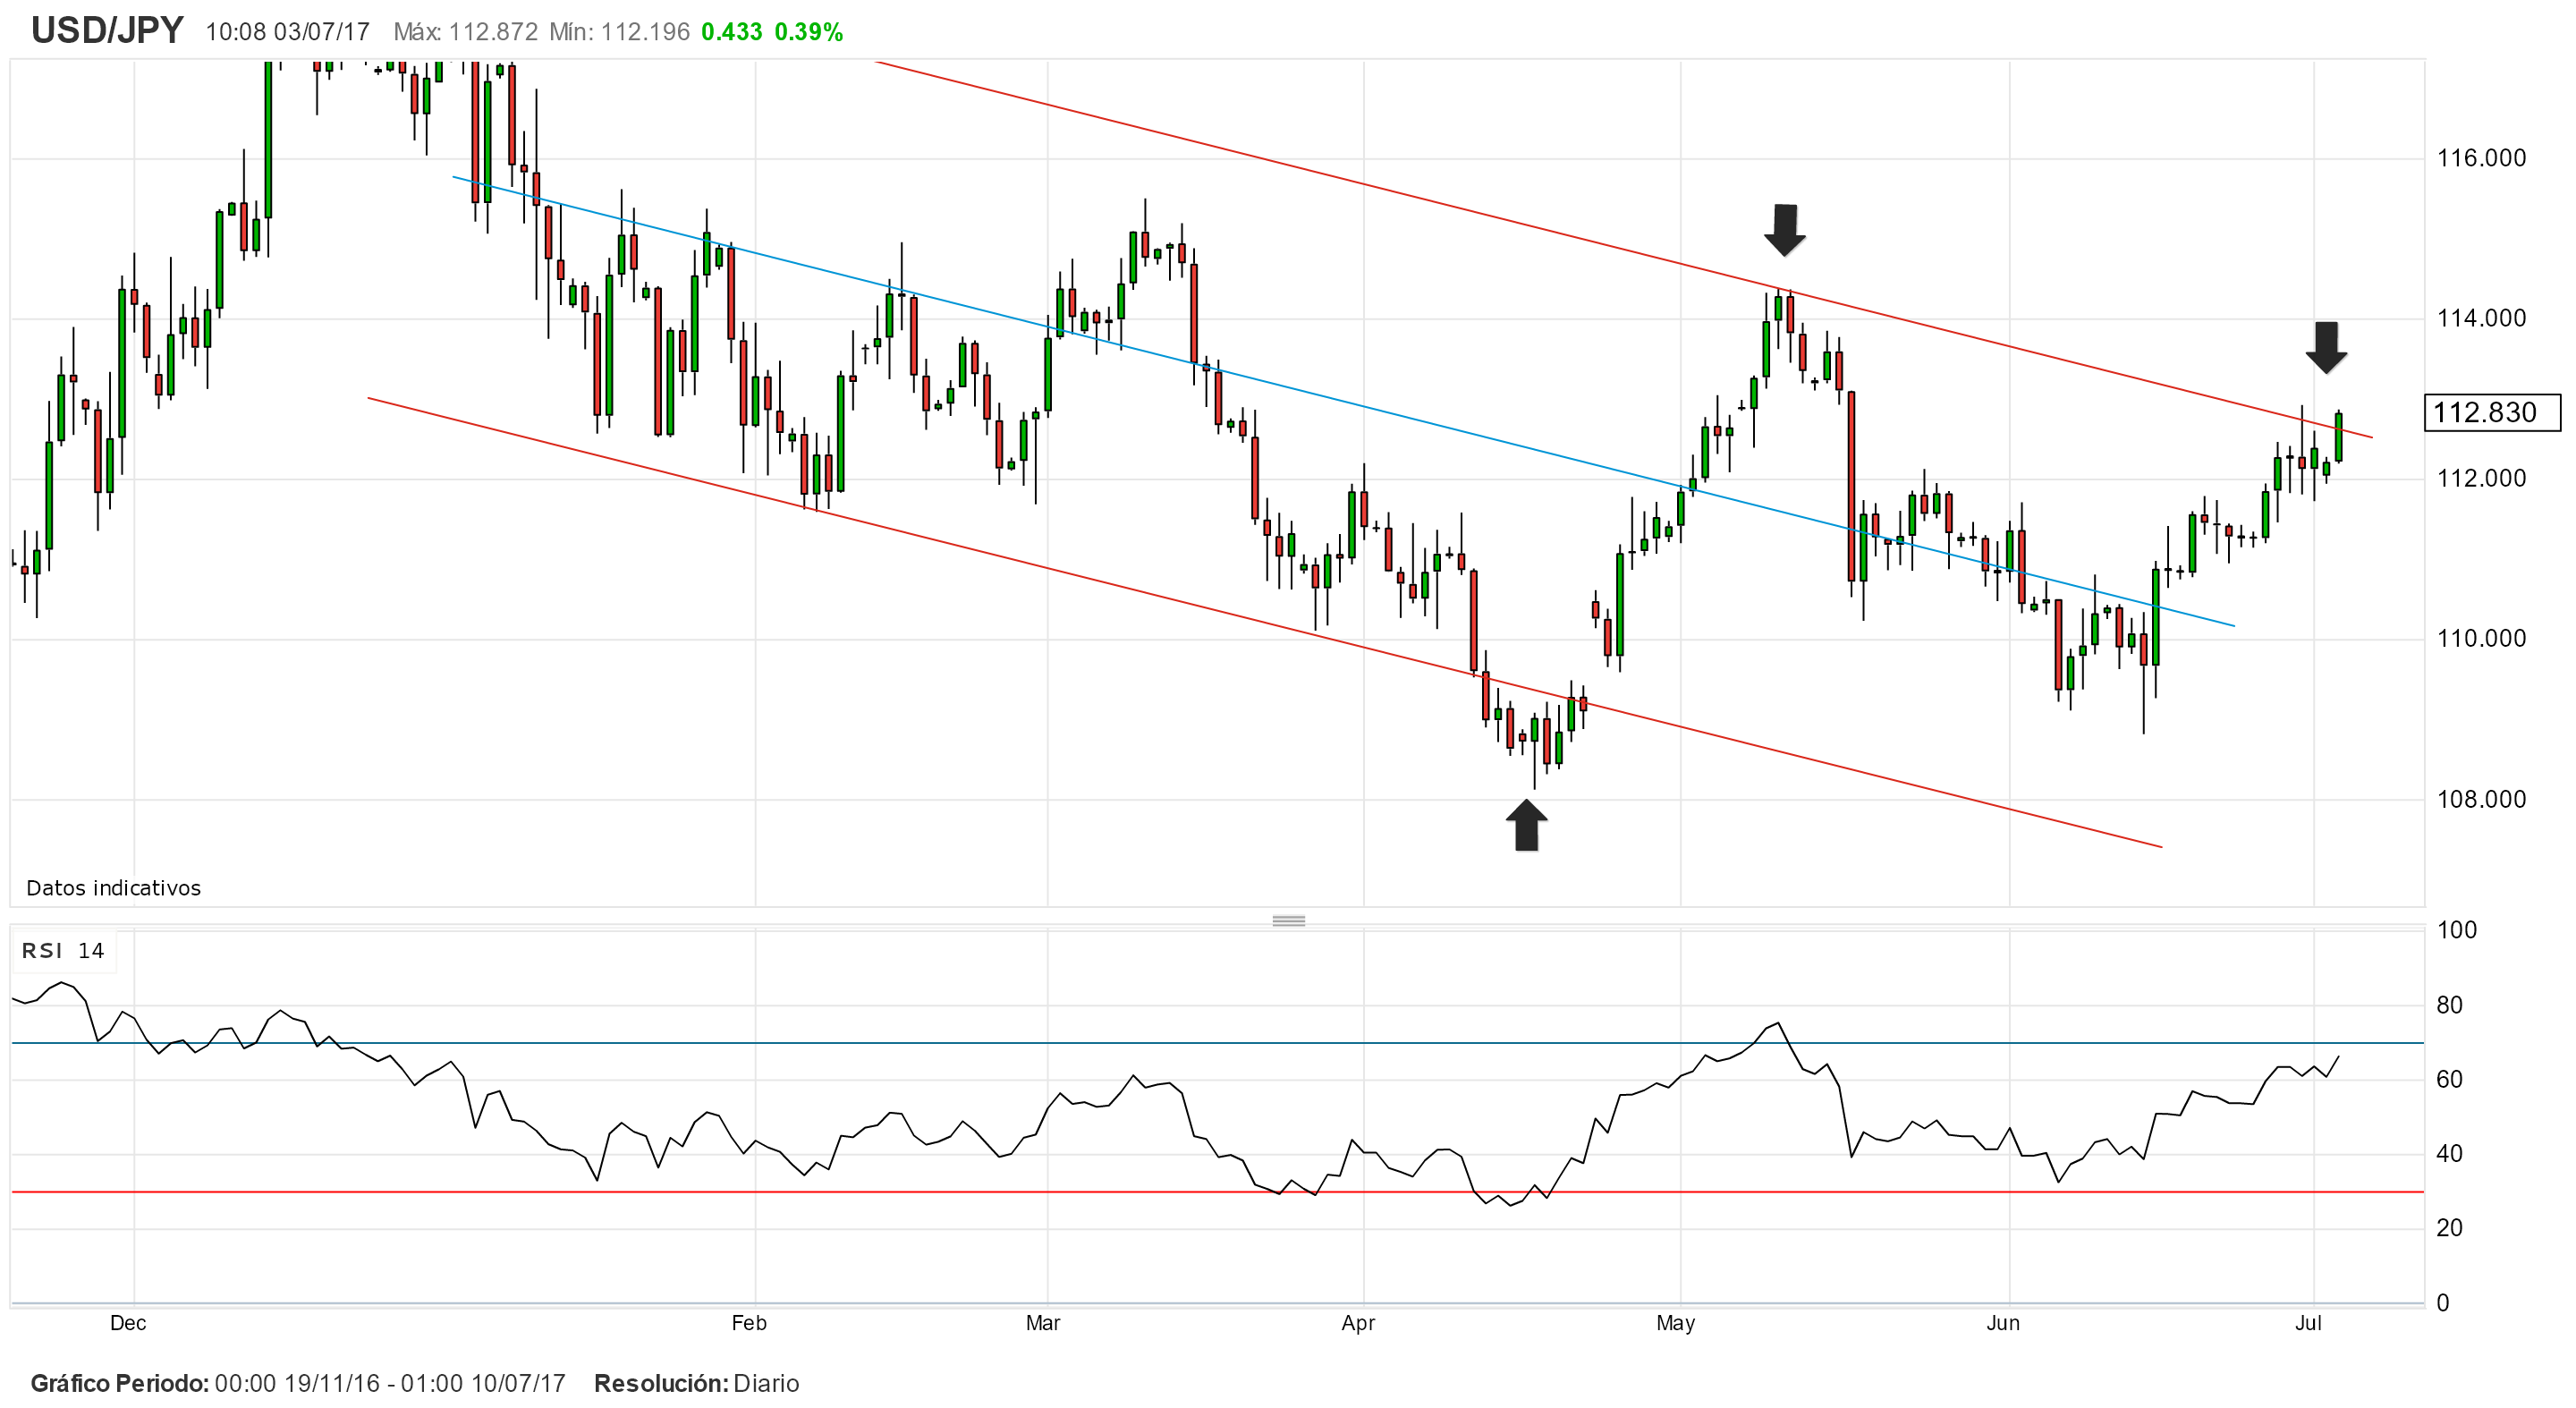This screenshot has width=2576, height=1408.
Task: Click the 116.000 price axis label
Action: click(x=2482, y=158)
